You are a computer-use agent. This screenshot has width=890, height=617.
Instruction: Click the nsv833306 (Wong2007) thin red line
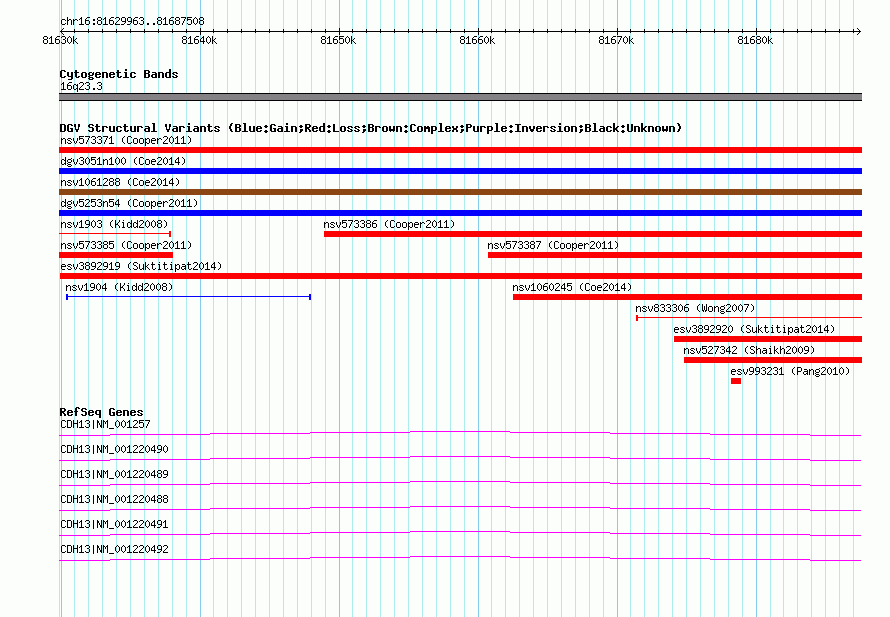[x=749, y=318]
